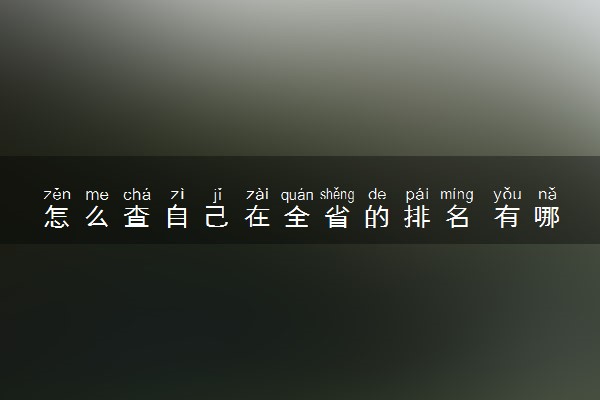Click the character 己 under jǐ
The height and width of the screenshot is (400, 600).
(x=217, y=216)
